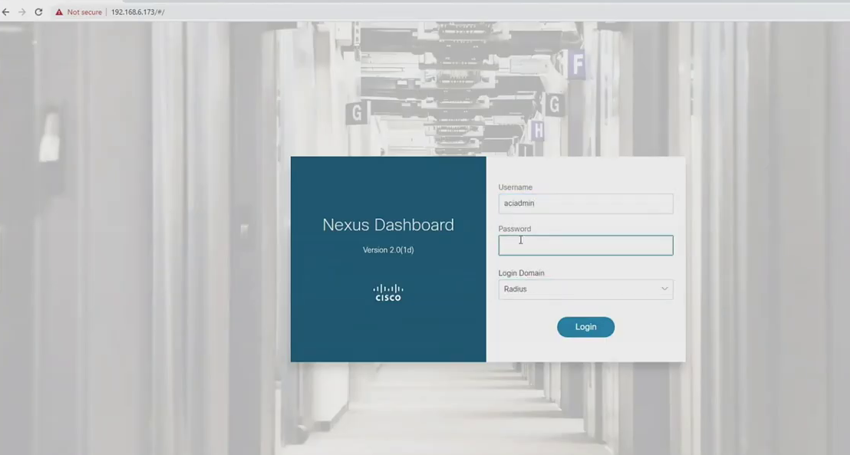
Task: Click the chevron arrow in the Login Domain box
Action: (664, 289)
